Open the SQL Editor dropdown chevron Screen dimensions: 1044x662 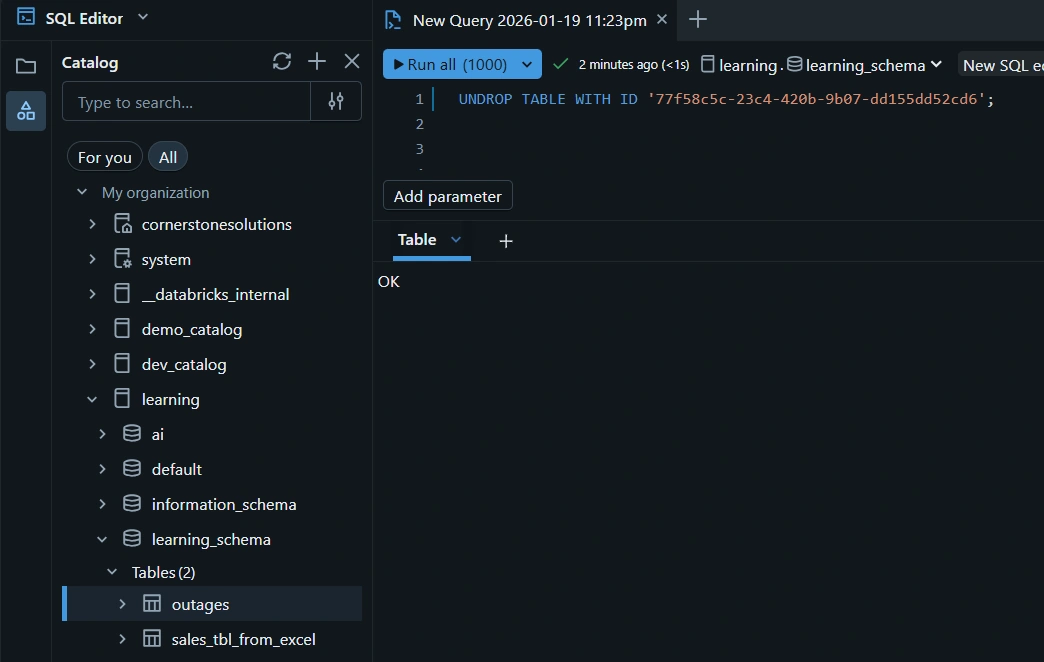tap(142, 17)
